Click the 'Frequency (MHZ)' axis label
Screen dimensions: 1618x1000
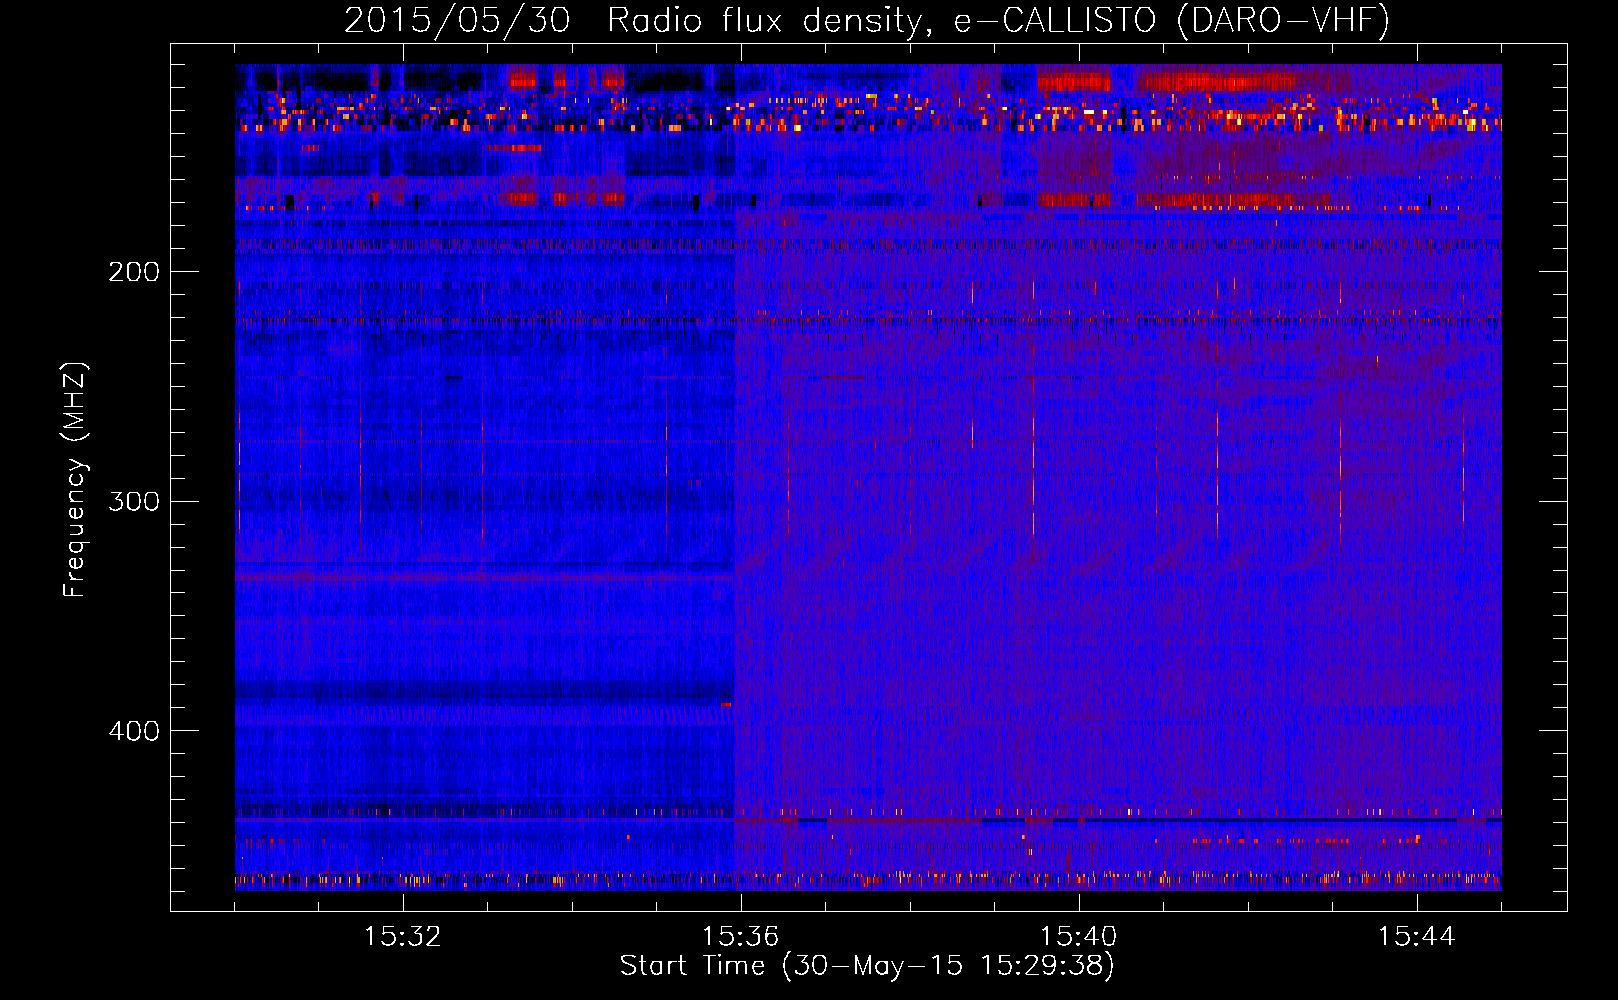click(75, 480)
